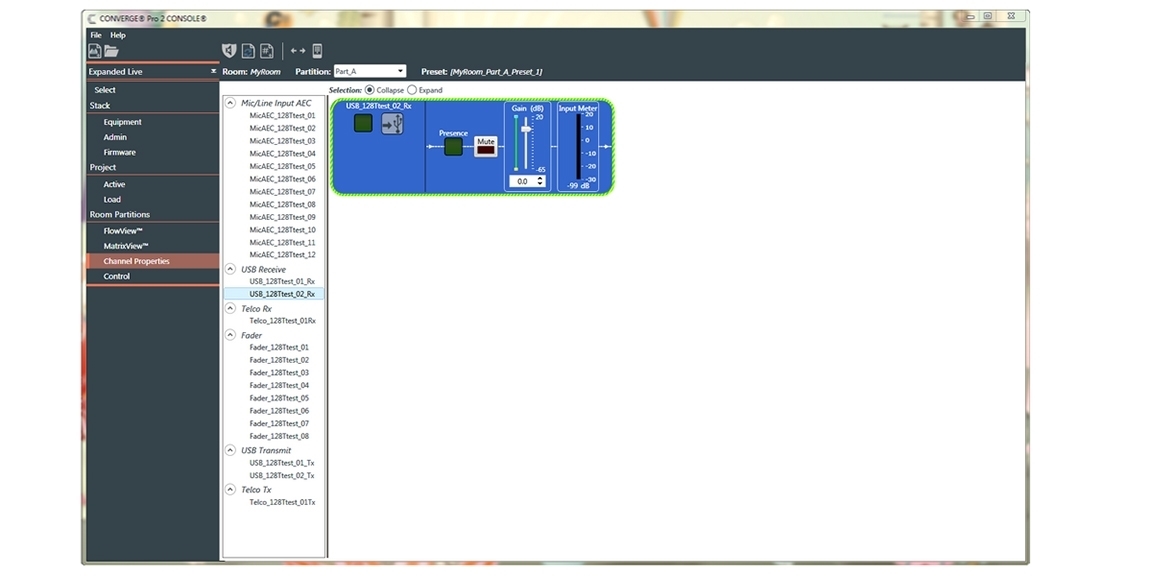The image size is (1152, 576).
Task: Click the speaker mute toolbar icon
Action: pos(229,51)
